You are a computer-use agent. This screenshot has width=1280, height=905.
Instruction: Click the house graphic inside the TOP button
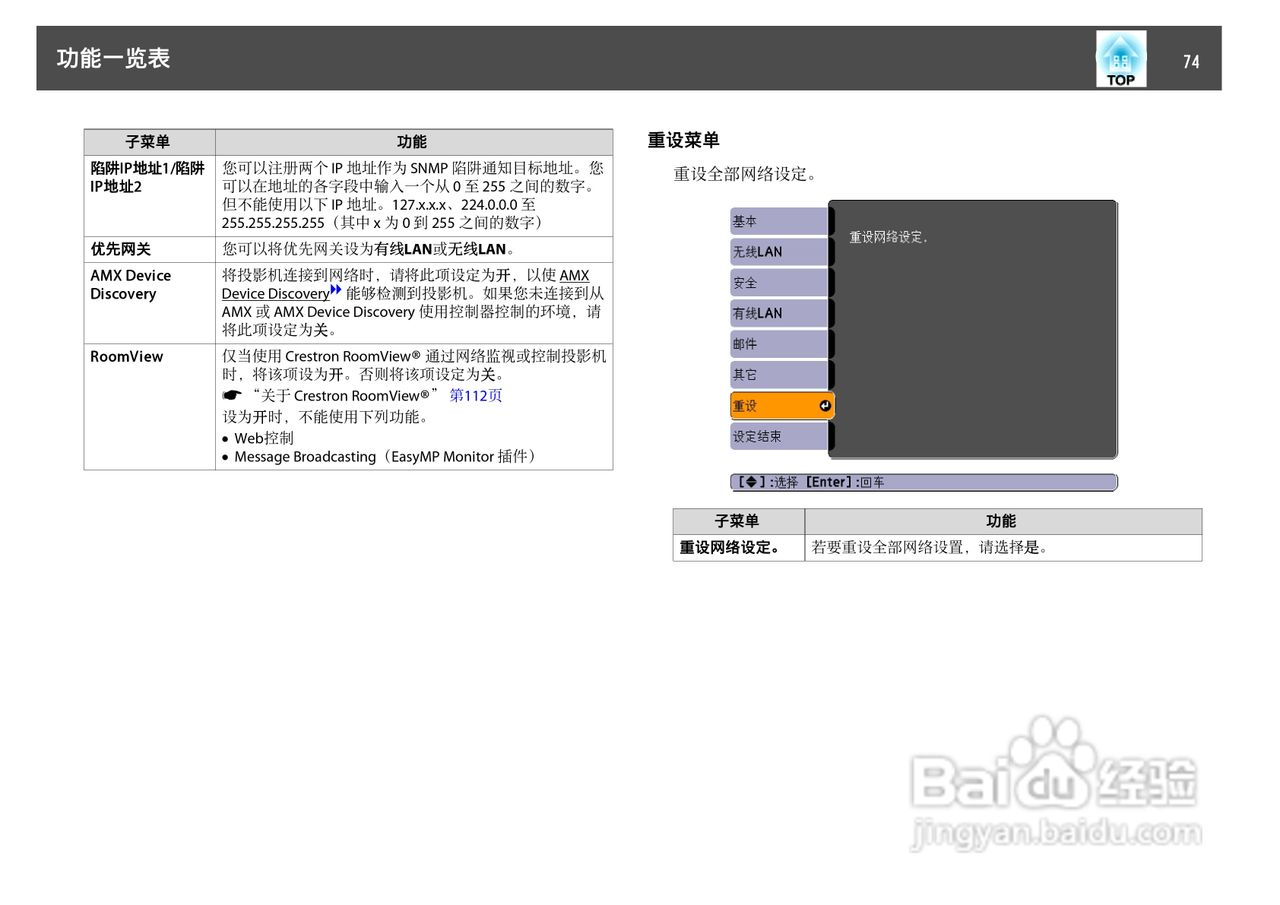click(x=1120, y=52)
